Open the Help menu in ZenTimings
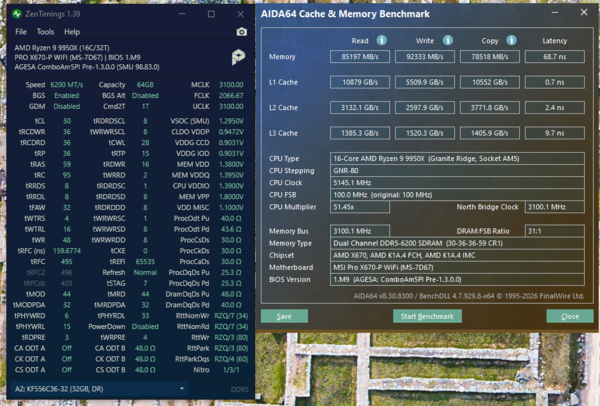This screenshot has width=600, height=406. click(x=72, y=32)
